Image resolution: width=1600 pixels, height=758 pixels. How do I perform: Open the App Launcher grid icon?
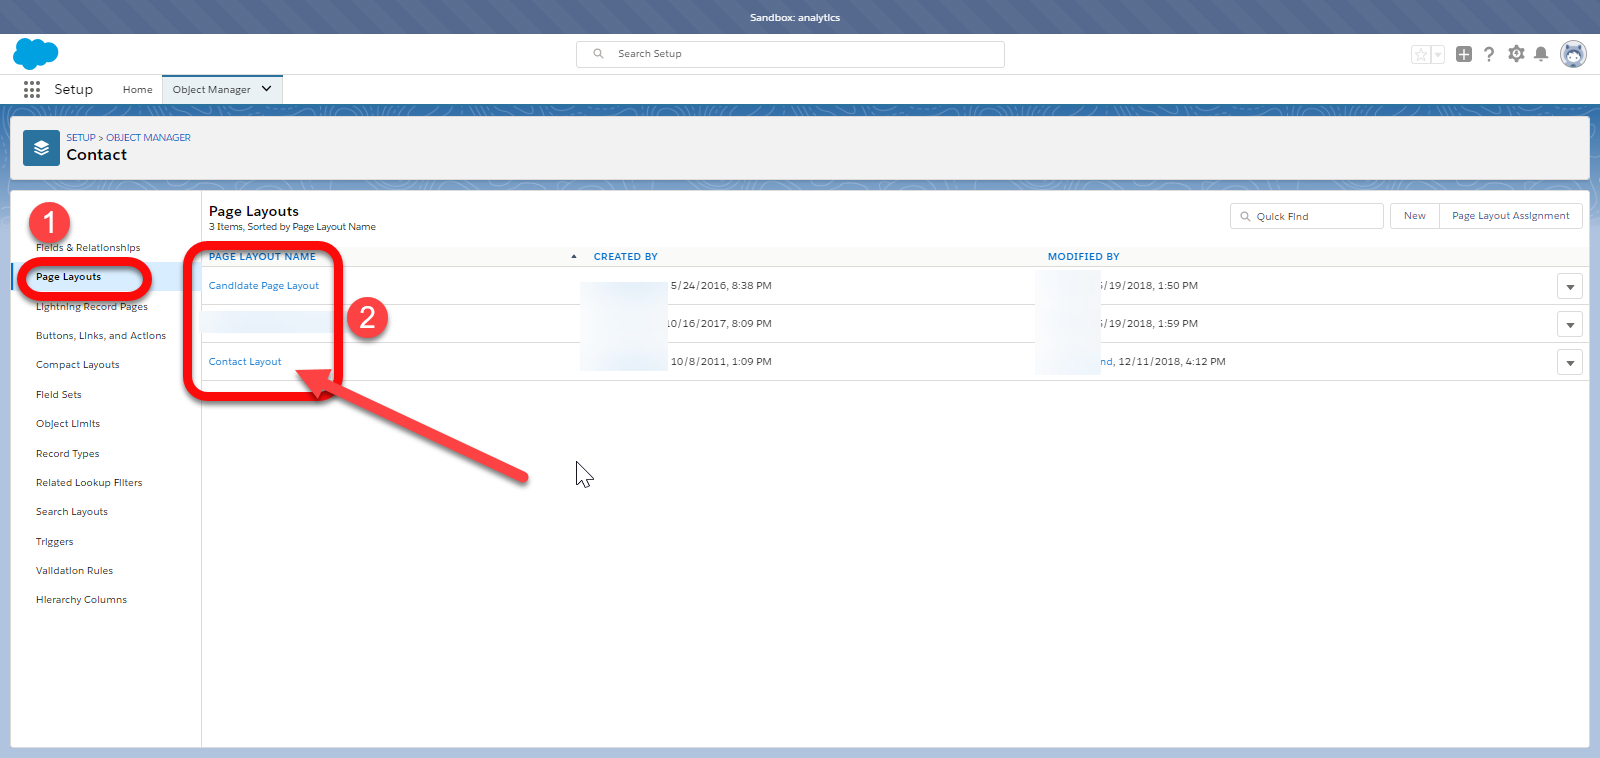[32, 89]
